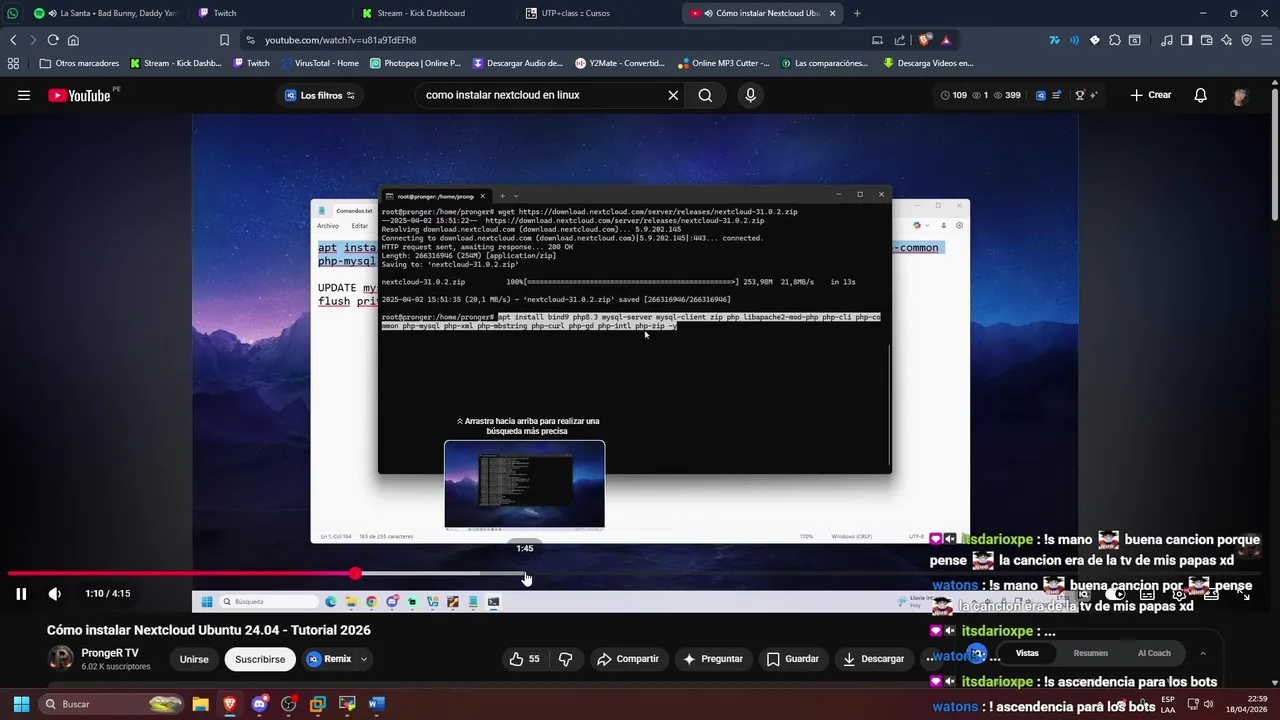Screen dimensions: 1280x720
Task: Clear the YouTube search text
Action: pyautogui.click(x=673, y=95)
